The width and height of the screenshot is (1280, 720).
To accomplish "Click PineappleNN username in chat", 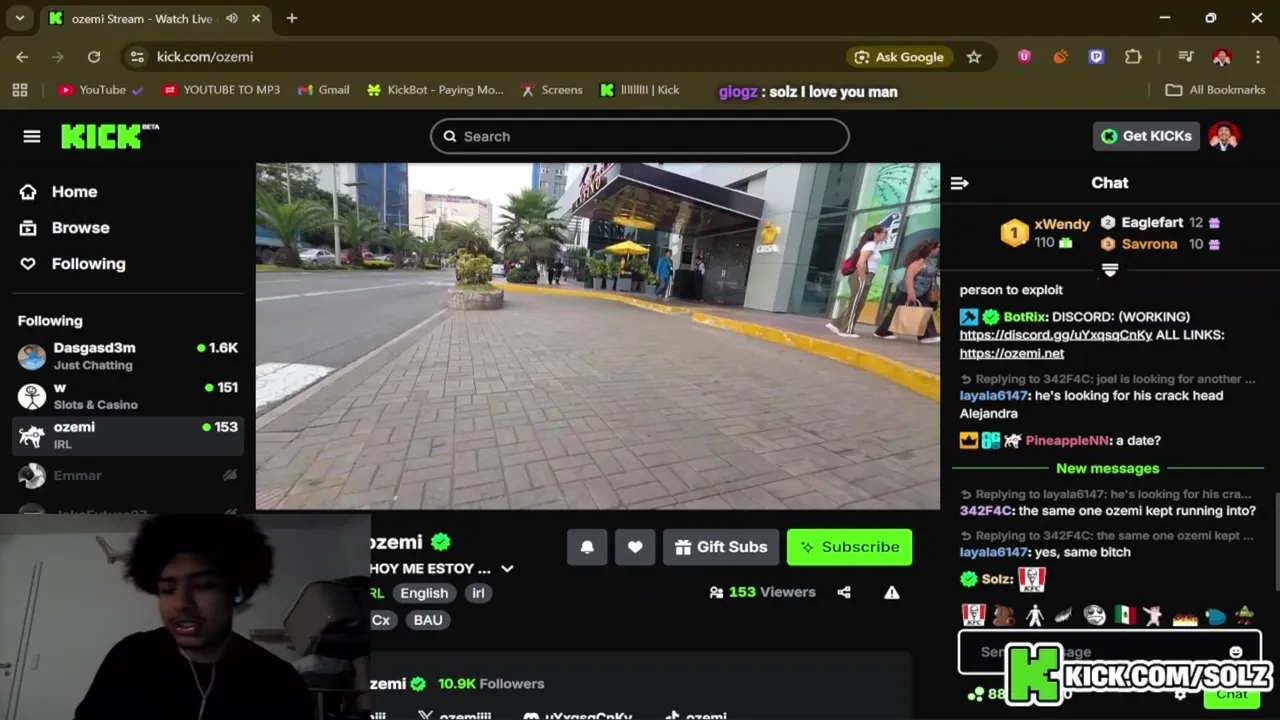I will click(x=1067, y=440).
